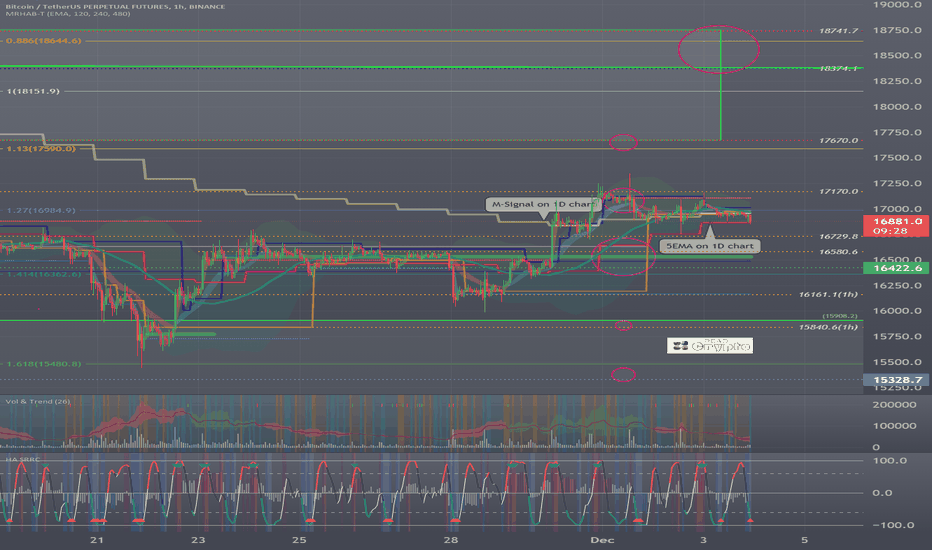Click the 23 date on time axis

(x=198, y=540)
